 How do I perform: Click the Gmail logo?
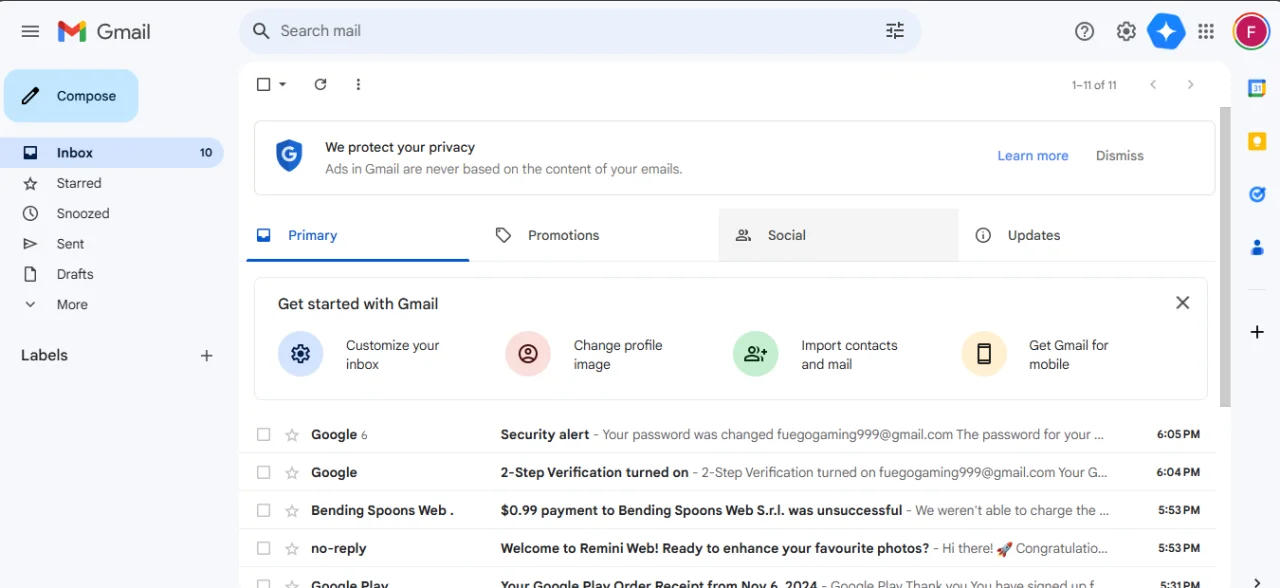tap(104, 31)
